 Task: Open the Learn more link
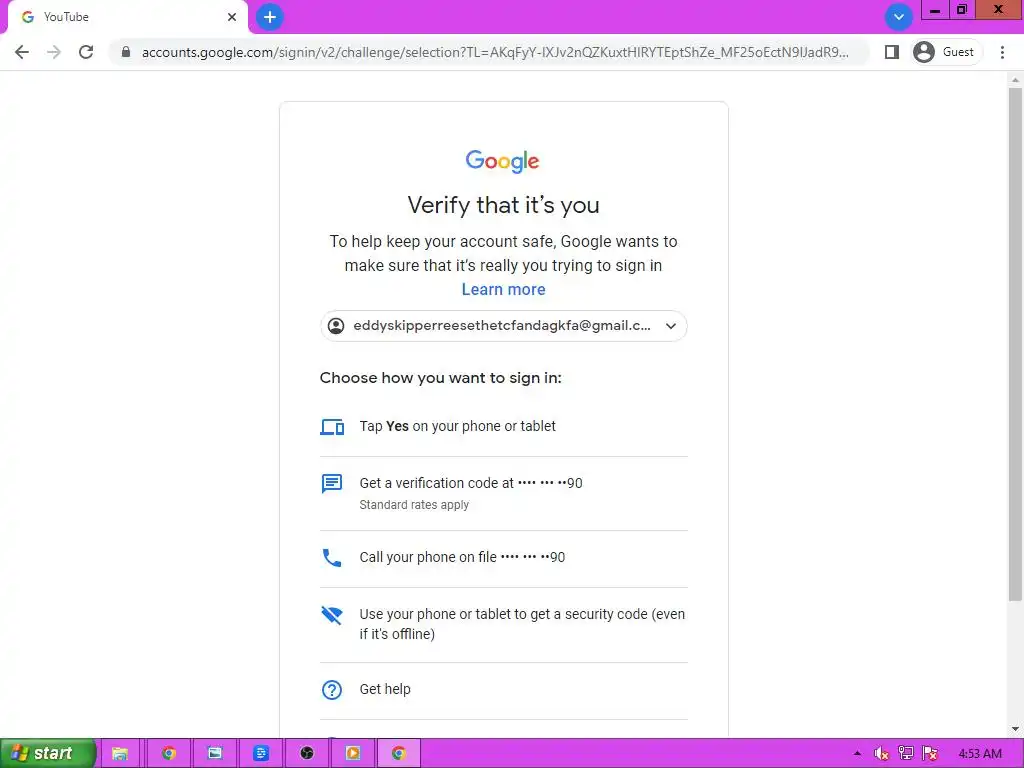coord(503,289)
